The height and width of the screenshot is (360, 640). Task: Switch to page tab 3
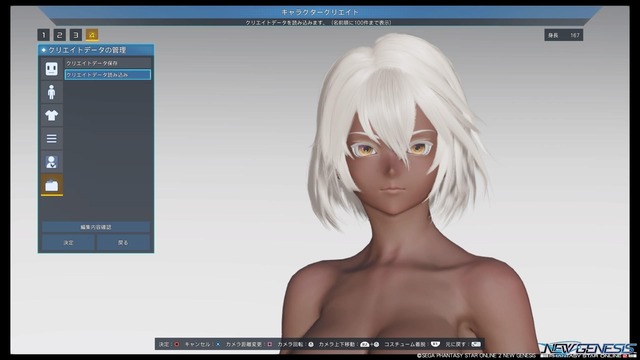point(76,35)
